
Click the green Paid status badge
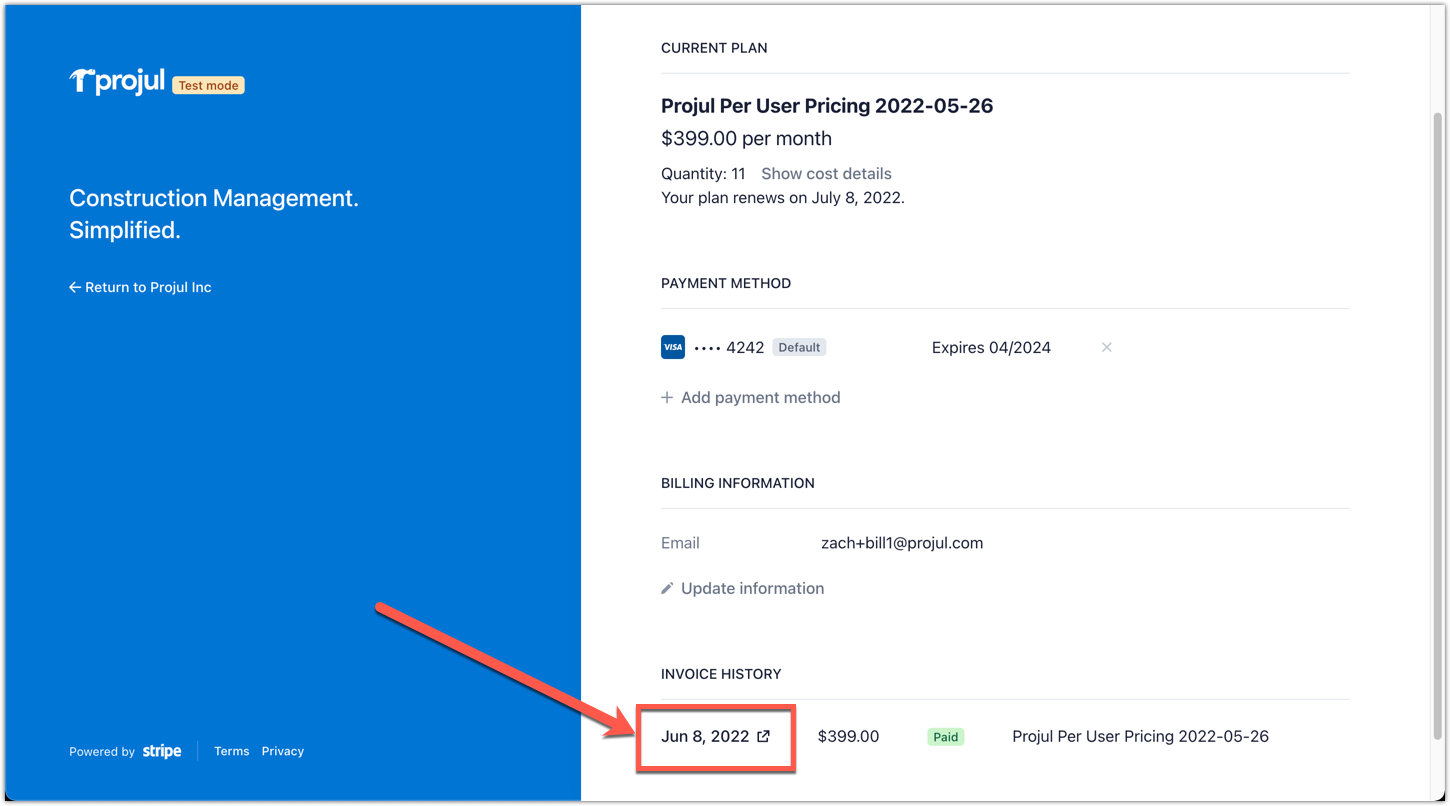[945, 737]
